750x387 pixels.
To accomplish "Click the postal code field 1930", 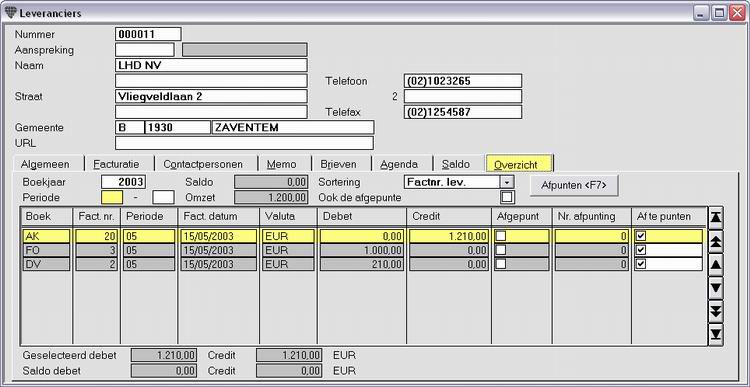I will click(x=177, y=127).
